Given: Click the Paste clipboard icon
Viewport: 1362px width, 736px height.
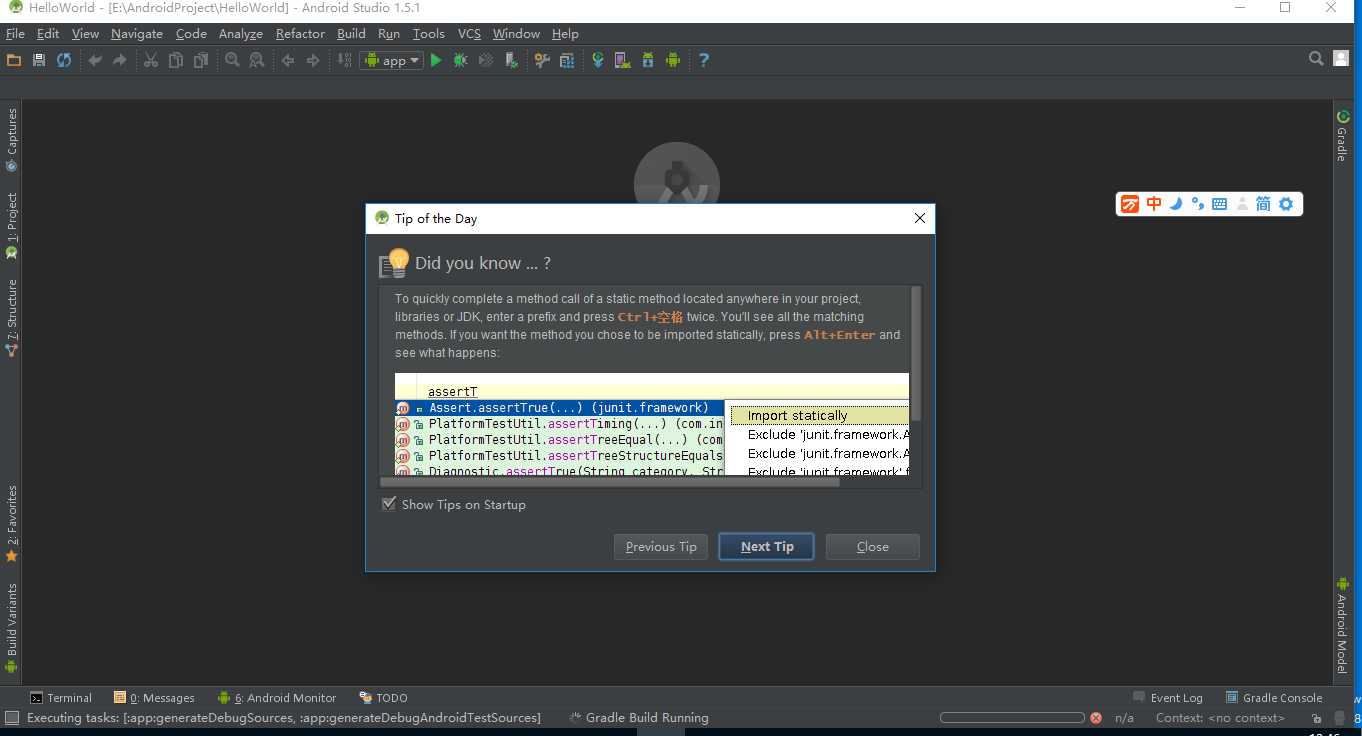Looking at the screenshot, I should [201, 60].
